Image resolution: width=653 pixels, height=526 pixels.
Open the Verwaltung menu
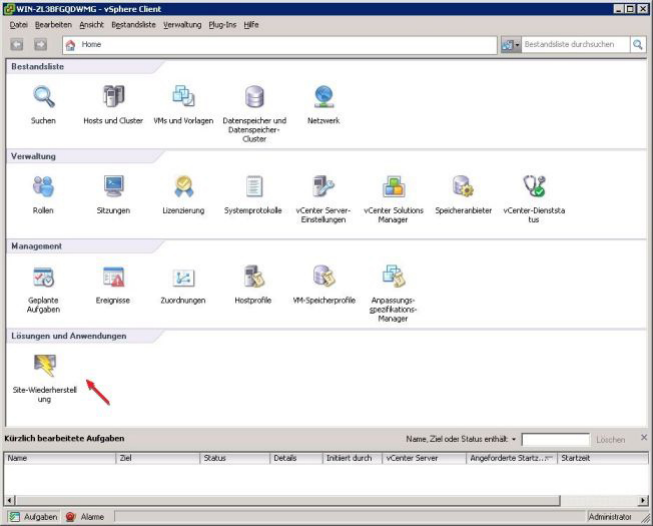(x=182, y=25)
